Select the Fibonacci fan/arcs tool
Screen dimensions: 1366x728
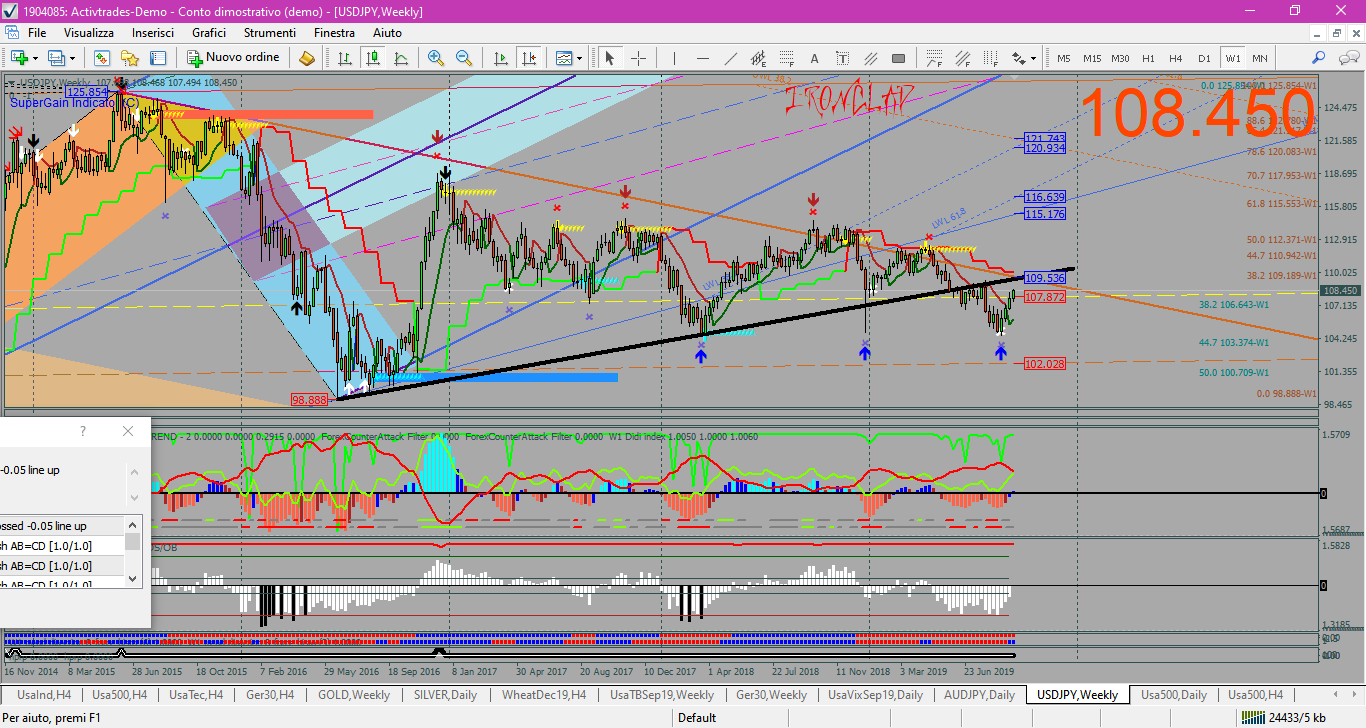click(x=934, y=58)
